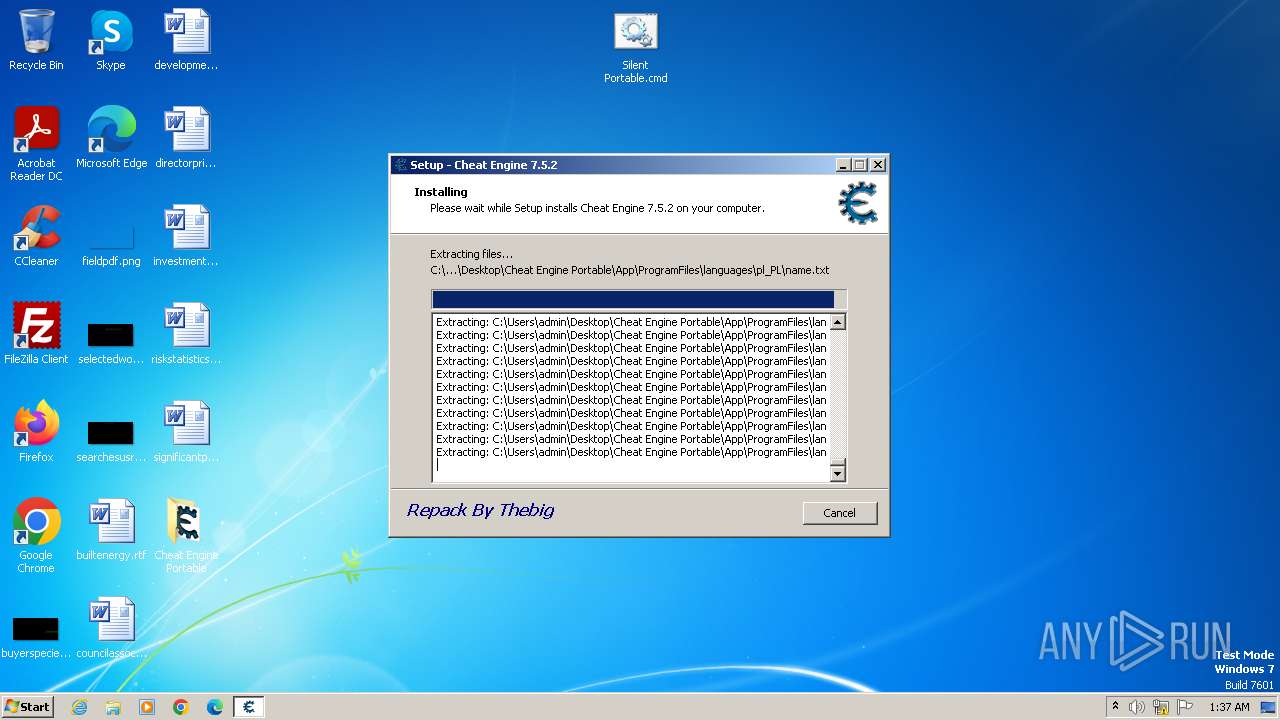Open Windows Media Player from taskbar
1280x720 pixels.
[147, 707]
